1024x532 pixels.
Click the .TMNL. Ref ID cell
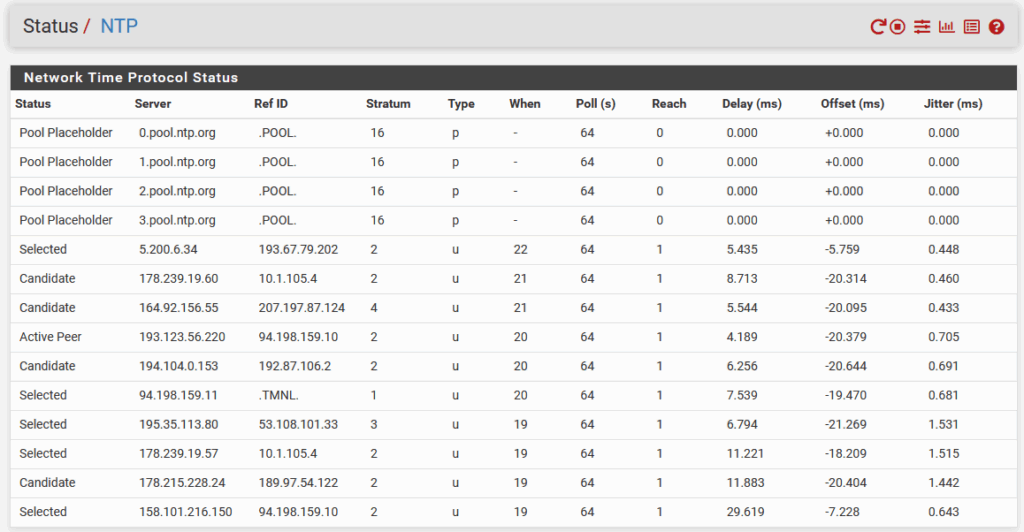(280, 395)
